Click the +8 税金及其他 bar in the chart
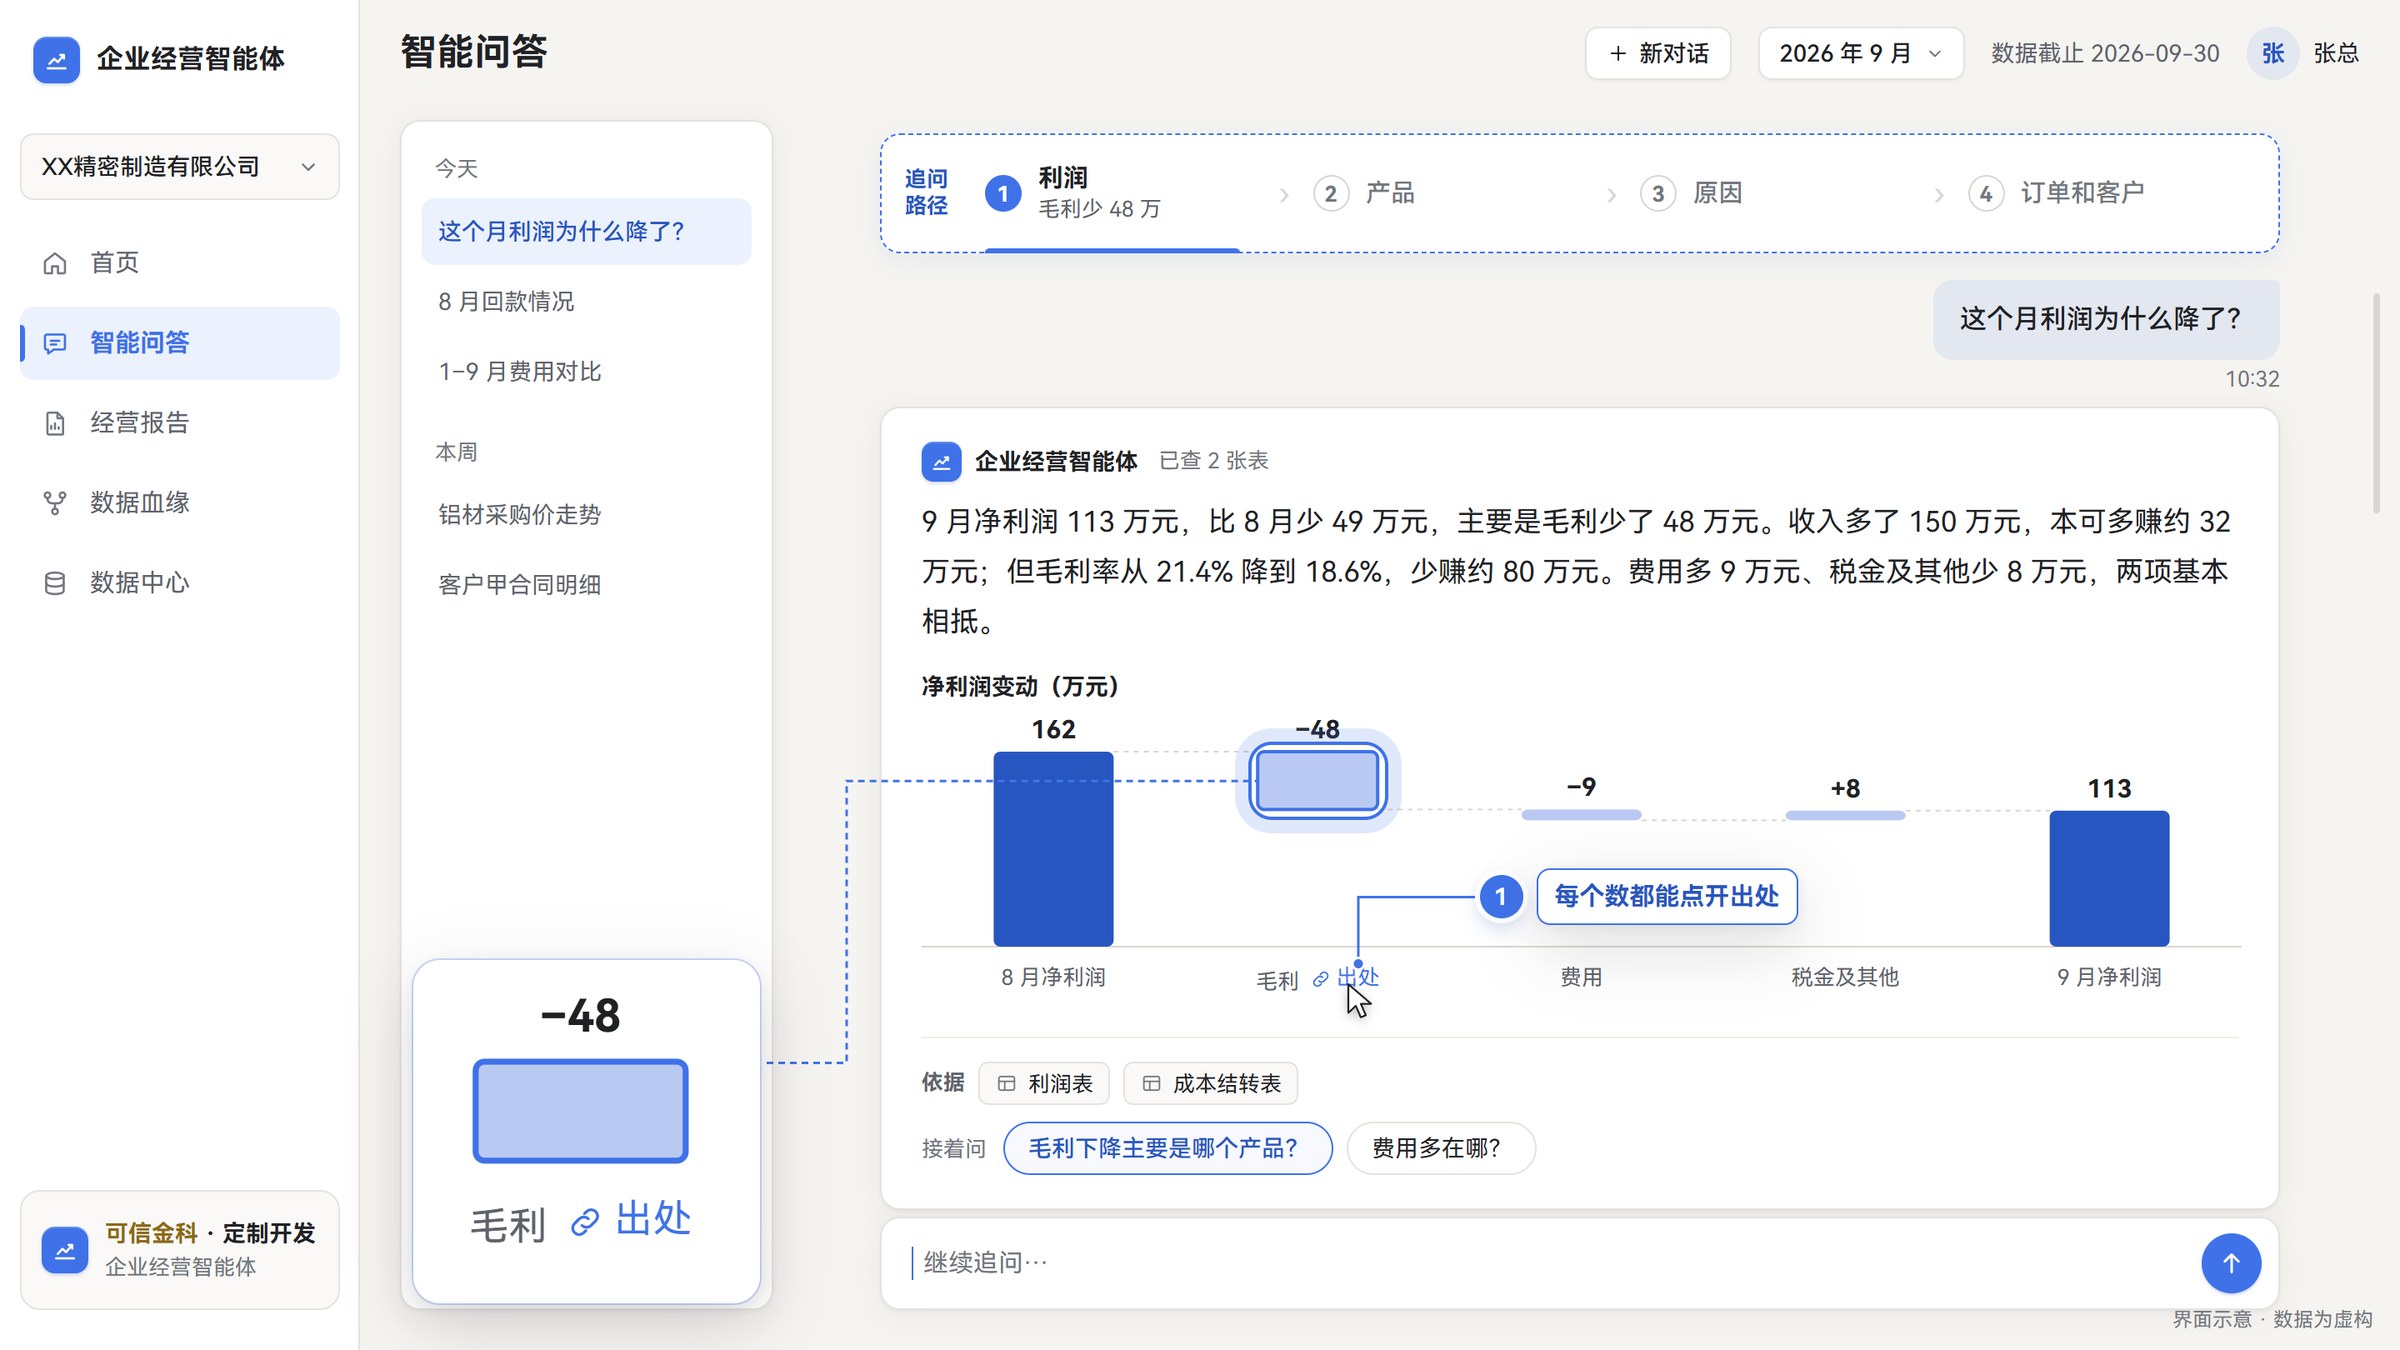Screen dimensions: 2400x1350 pos(1845,815)
